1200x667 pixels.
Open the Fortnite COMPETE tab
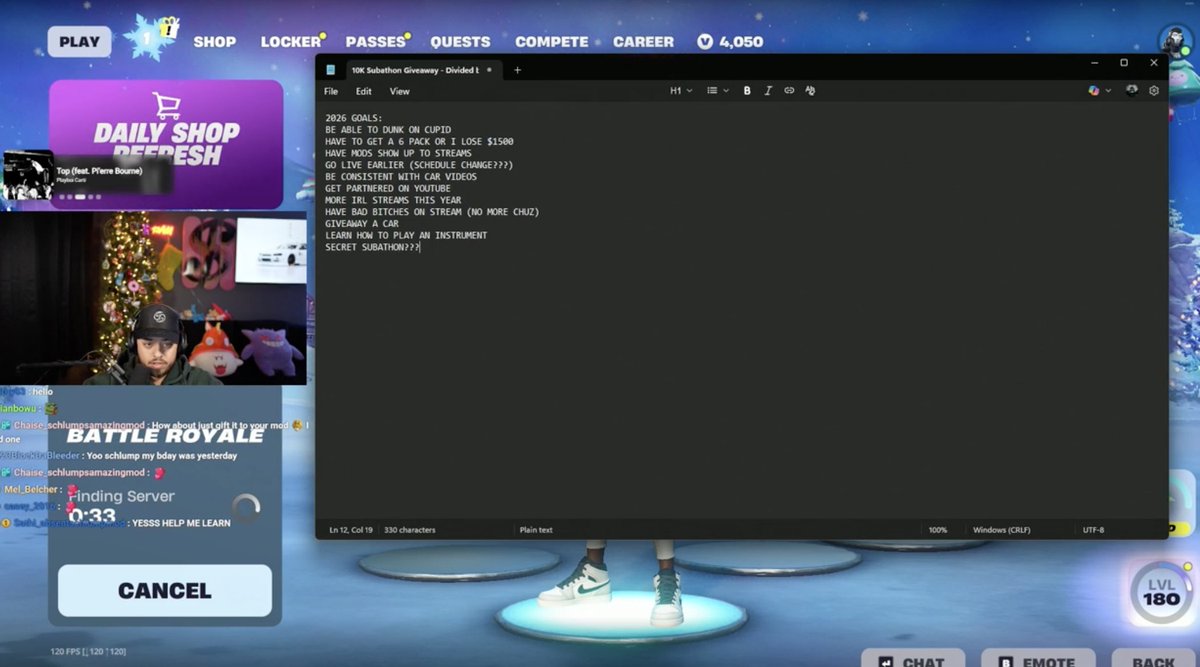[x=552, y=42]
